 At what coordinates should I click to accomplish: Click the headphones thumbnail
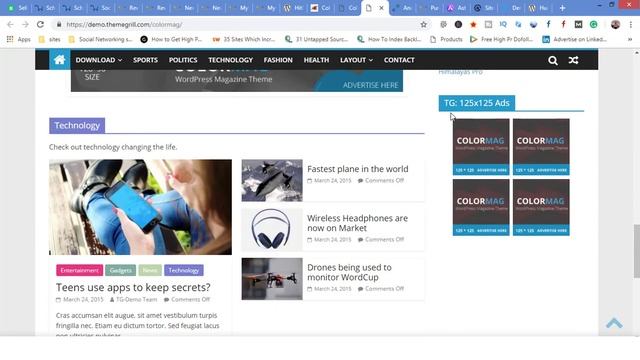tap(272, 229)
